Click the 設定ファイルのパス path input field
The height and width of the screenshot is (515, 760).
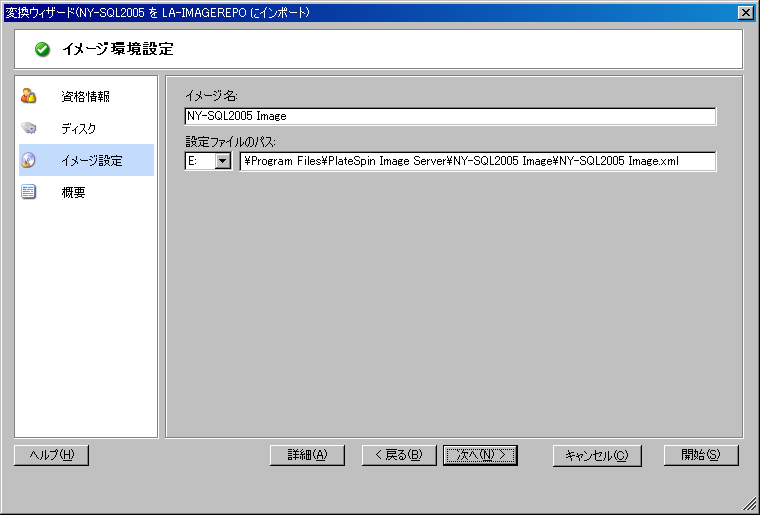[477, 161]
